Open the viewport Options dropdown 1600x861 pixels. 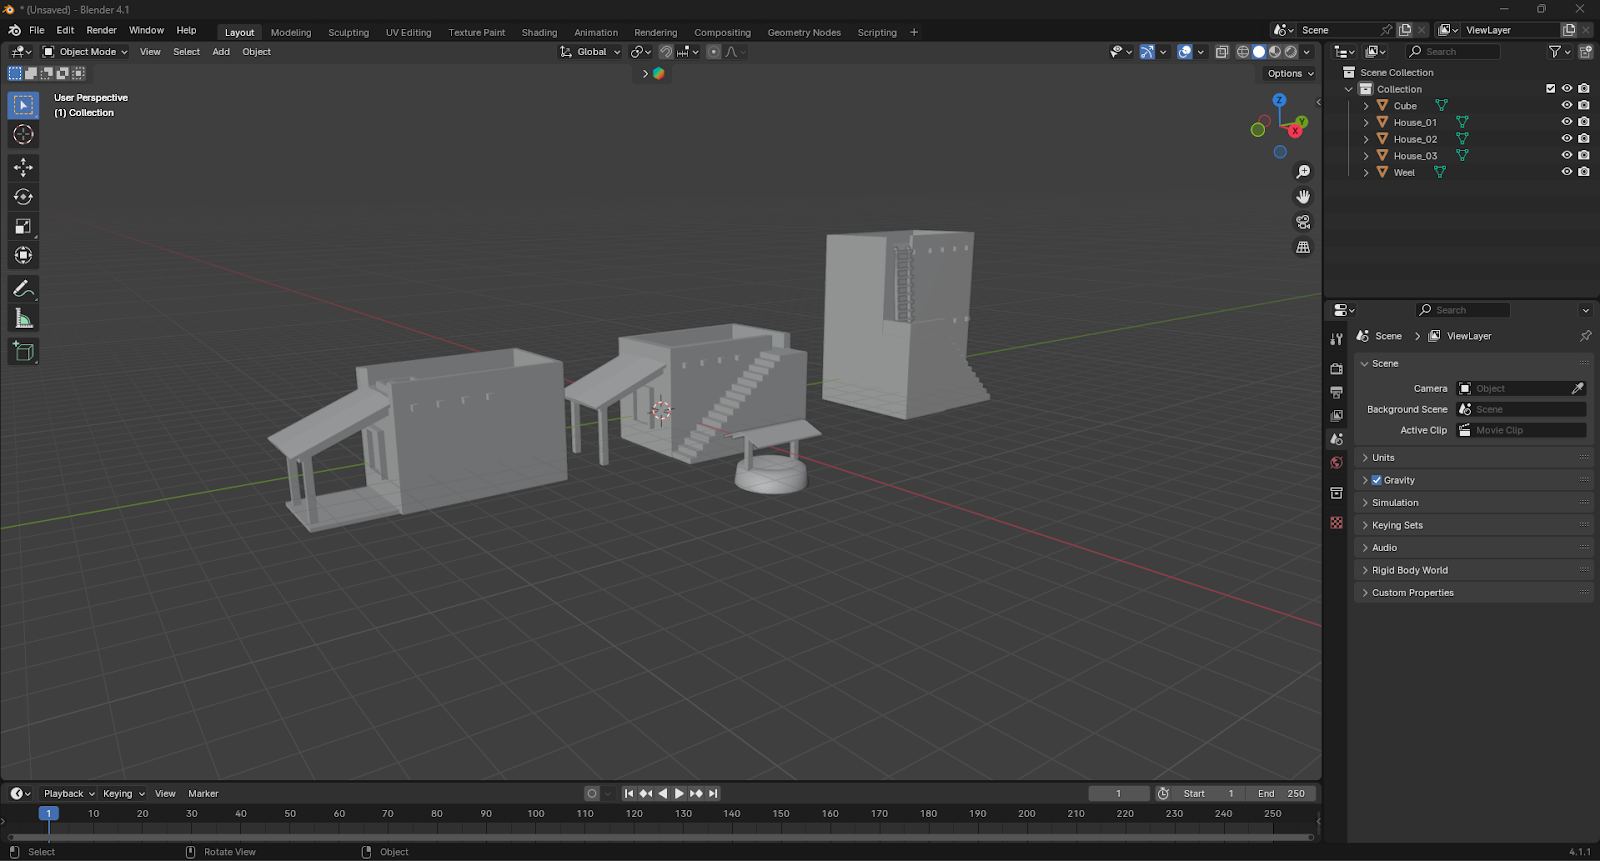1290,73
